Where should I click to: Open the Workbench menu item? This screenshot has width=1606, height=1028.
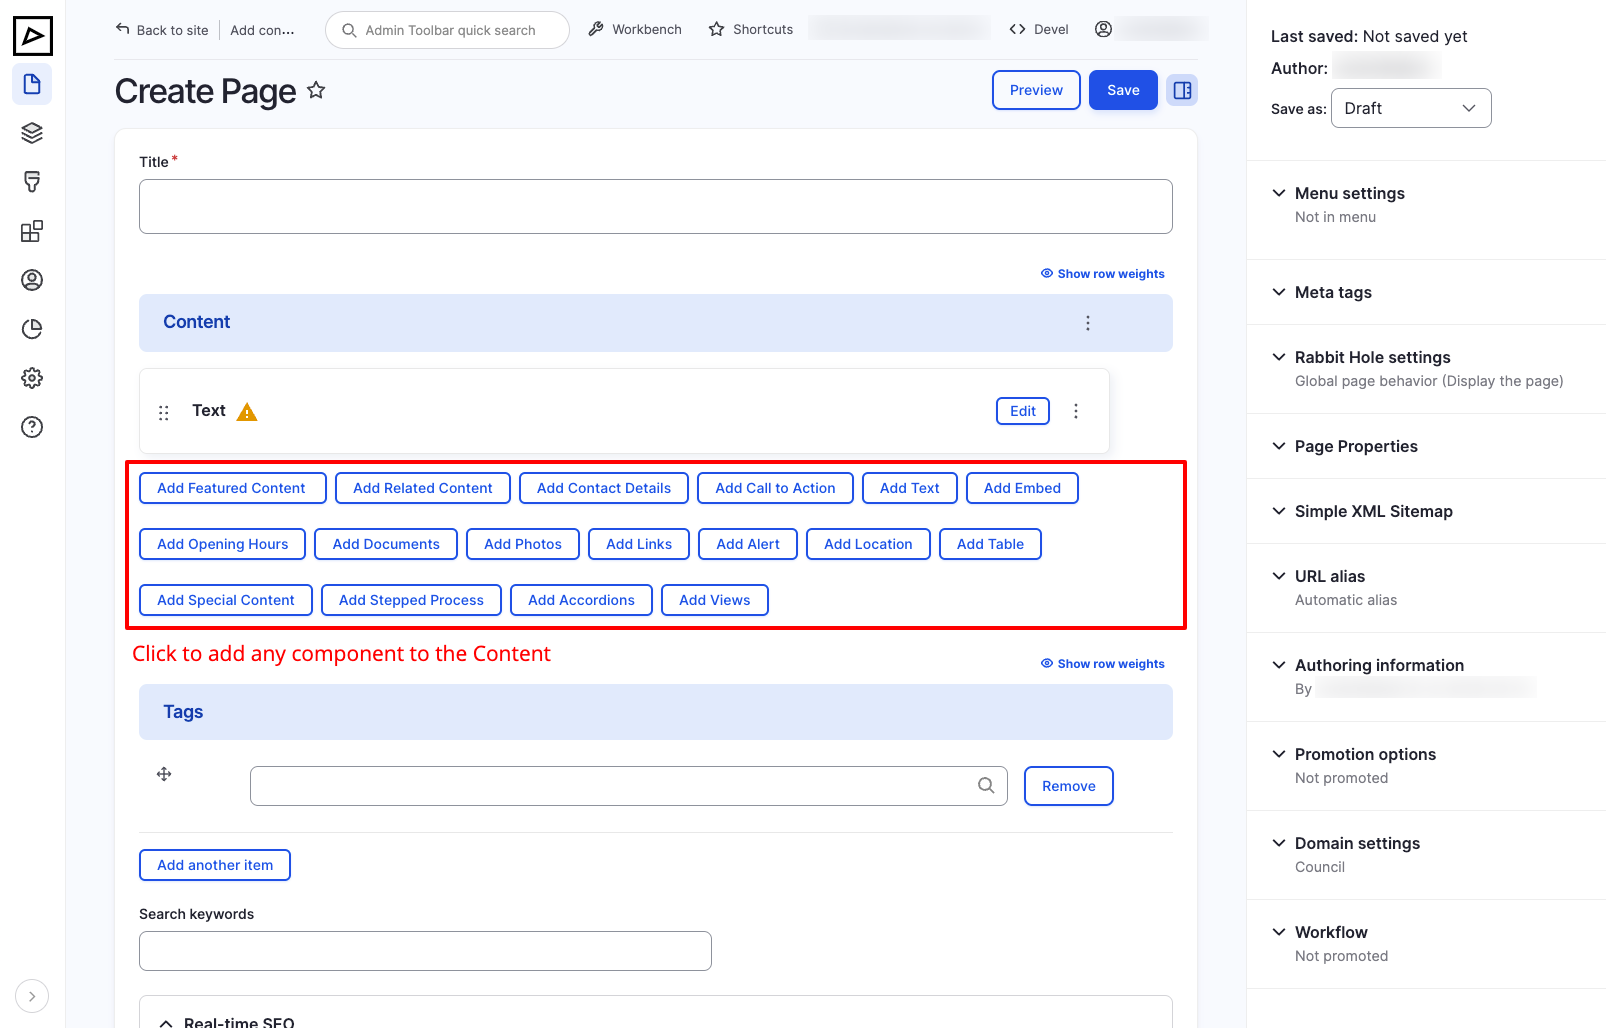click(x=635, y=29)
